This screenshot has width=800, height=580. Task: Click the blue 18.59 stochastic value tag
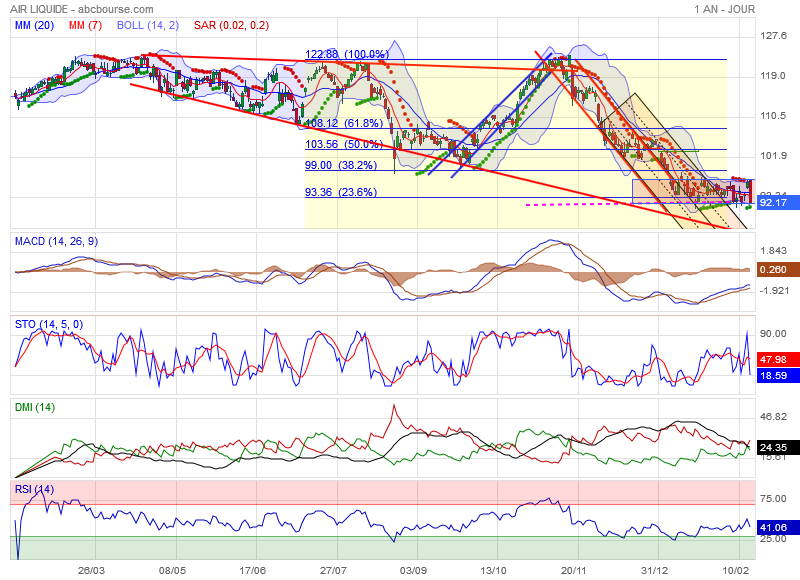[x=778, y=376]
